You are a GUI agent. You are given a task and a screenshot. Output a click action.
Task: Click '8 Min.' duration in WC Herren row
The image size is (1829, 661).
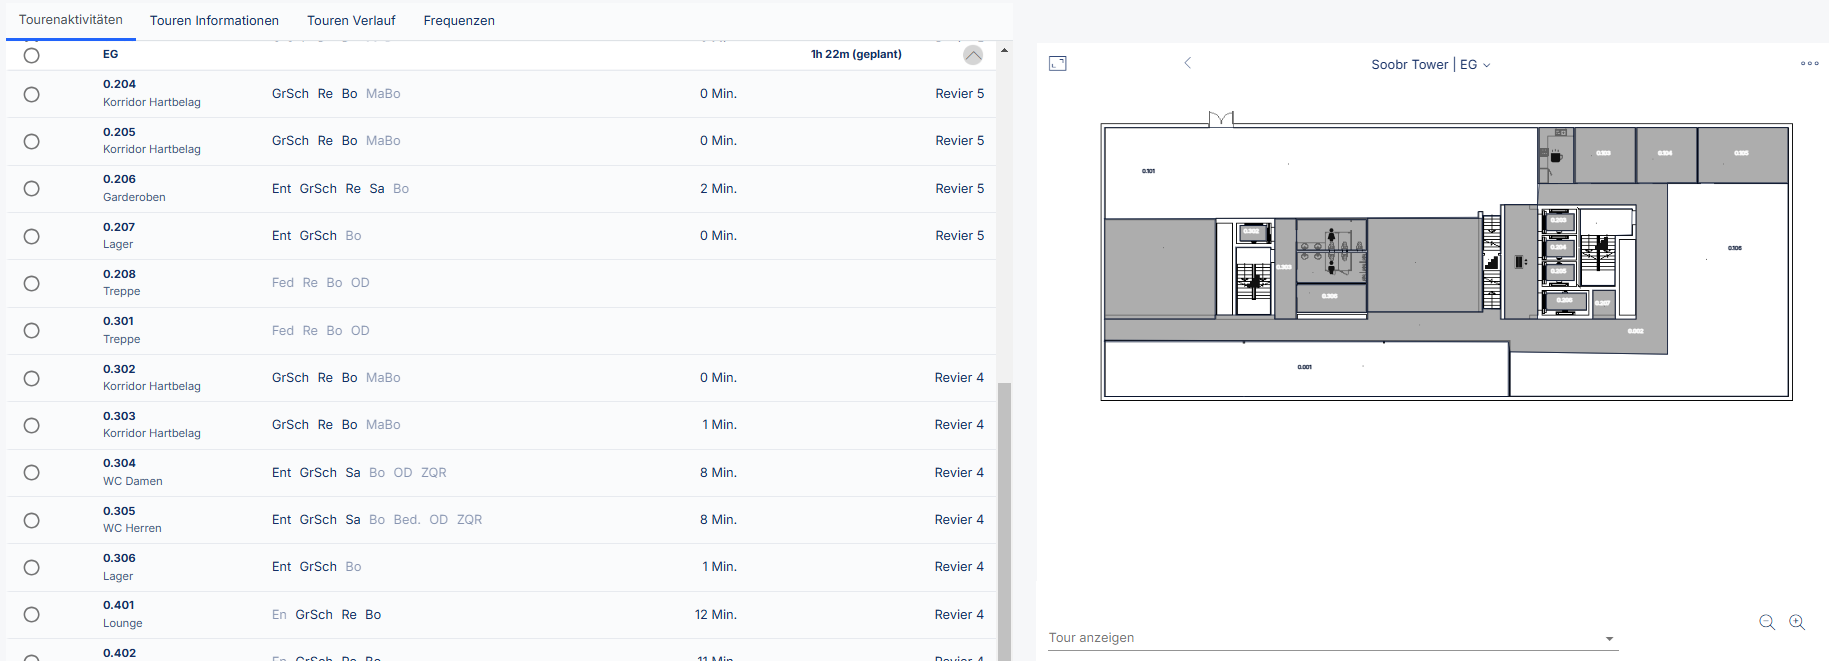pos(718,520)
